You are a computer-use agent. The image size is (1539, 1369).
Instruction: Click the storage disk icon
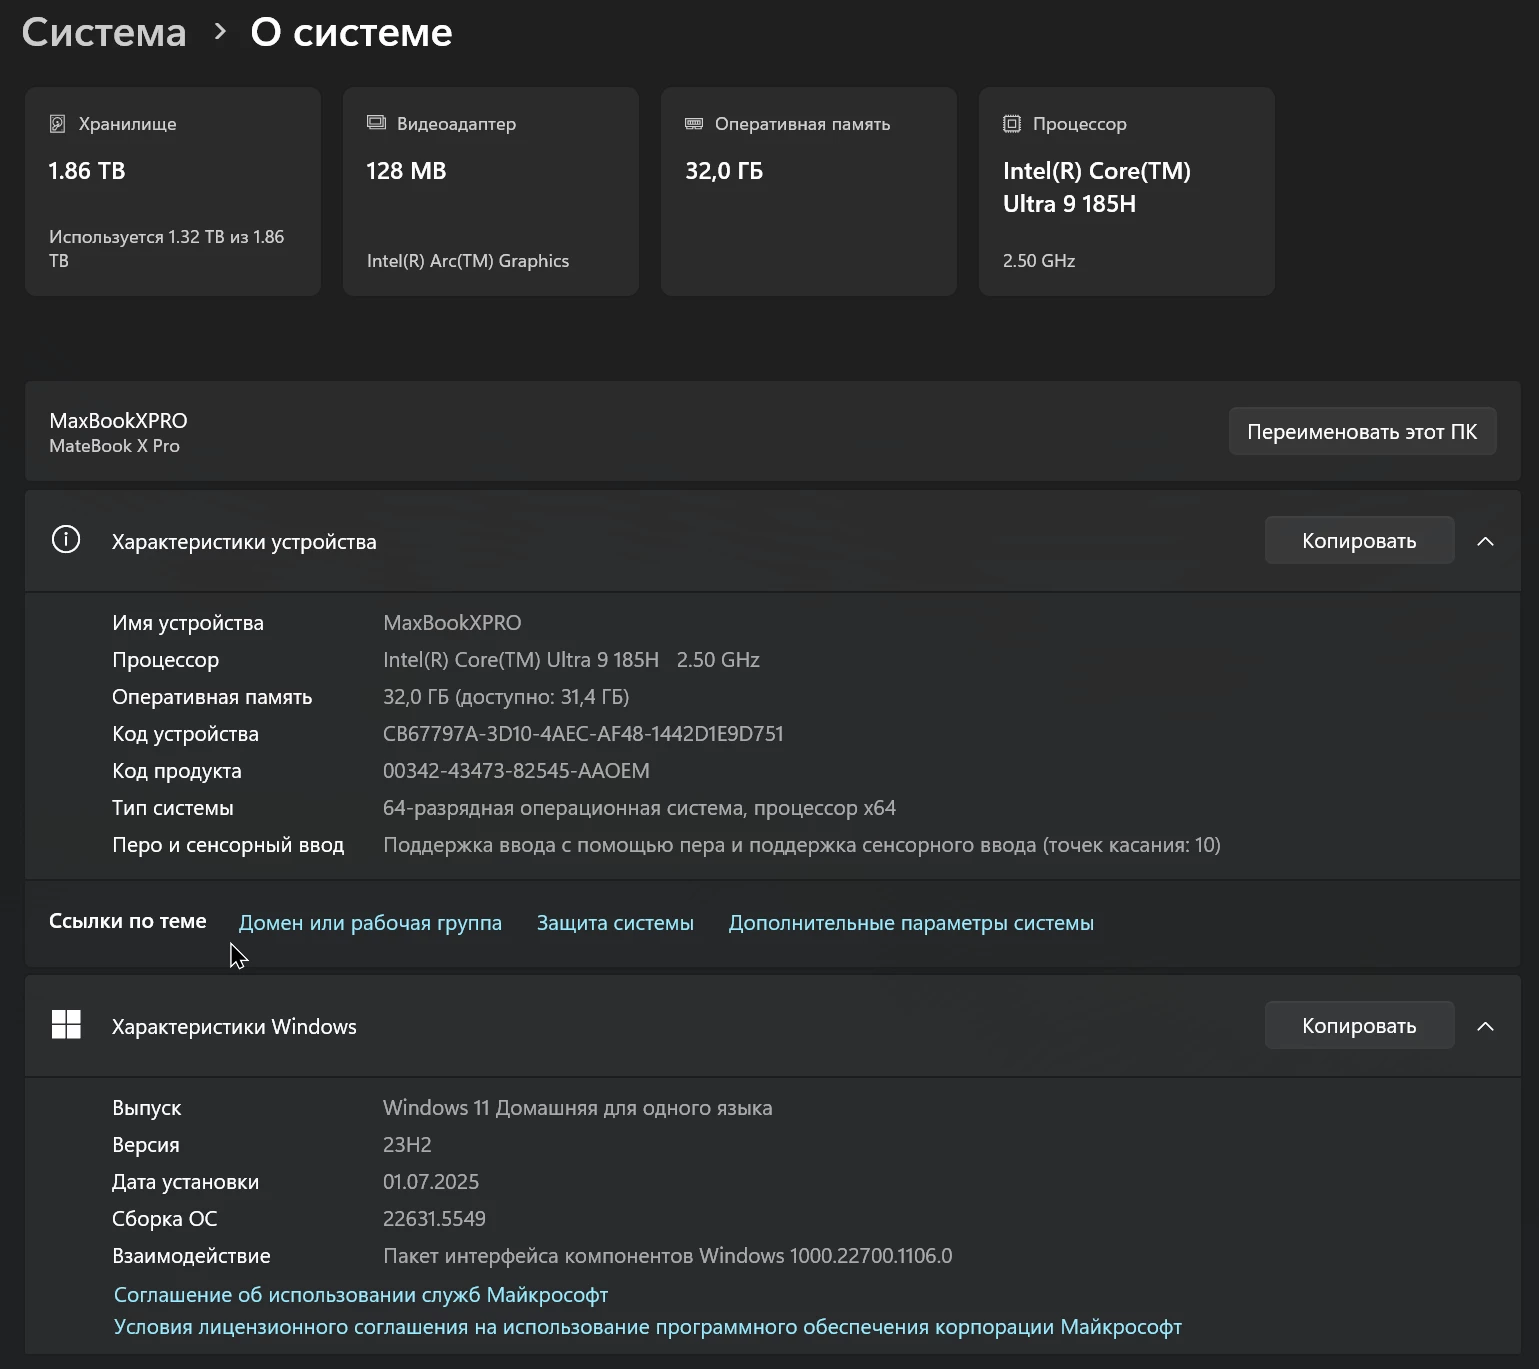point(58,124)
